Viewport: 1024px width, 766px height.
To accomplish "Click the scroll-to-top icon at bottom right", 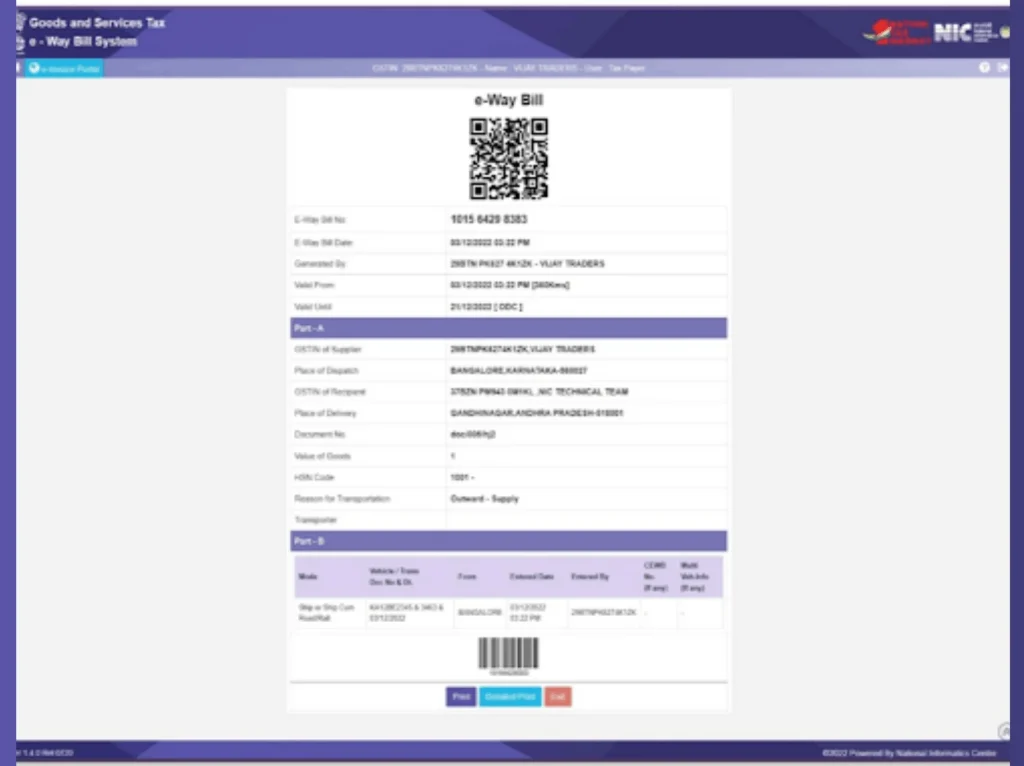I will coord(1004,731).
